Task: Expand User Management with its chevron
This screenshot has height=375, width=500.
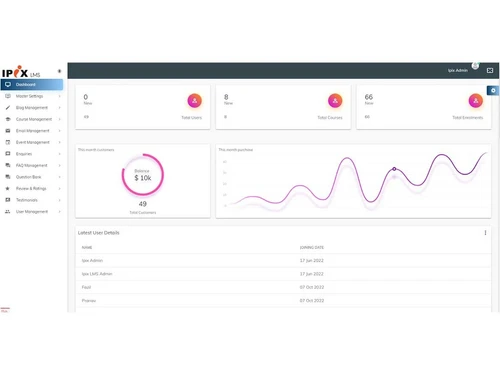Action: coord(60,212)
